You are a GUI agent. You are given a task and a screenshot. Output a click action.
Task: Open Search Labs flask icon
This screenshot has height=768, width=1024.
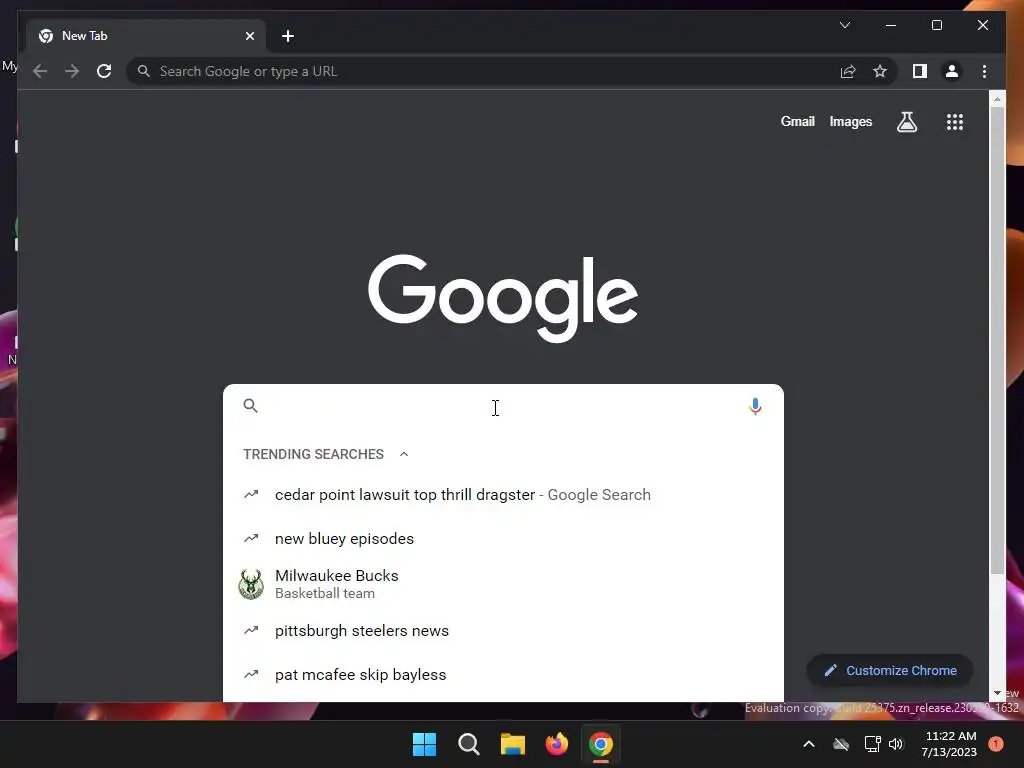(x=906, y=121)
